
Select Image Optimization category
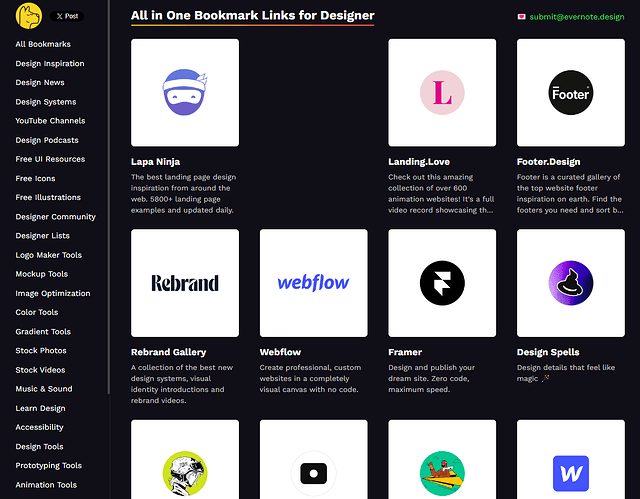(x=53, y=293)
